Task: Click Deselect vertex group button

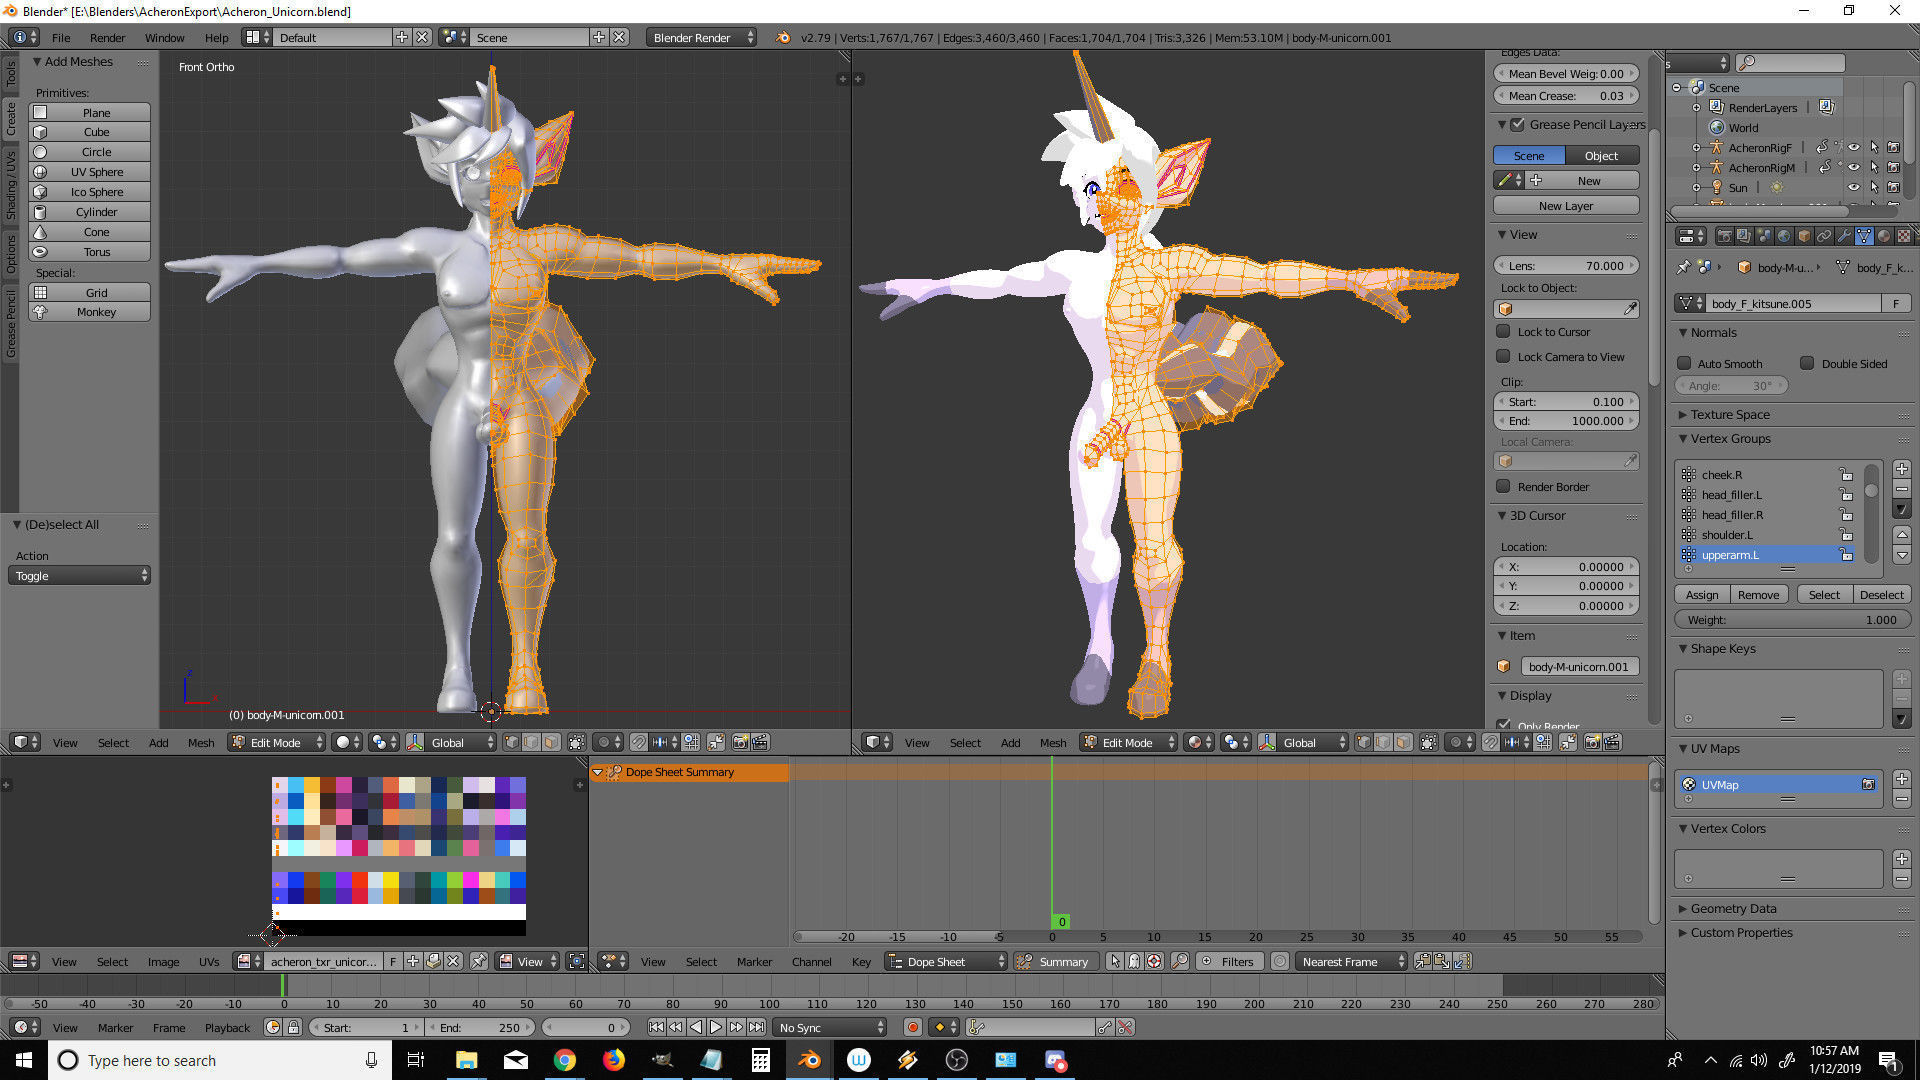Action: tap(1881, 594)
